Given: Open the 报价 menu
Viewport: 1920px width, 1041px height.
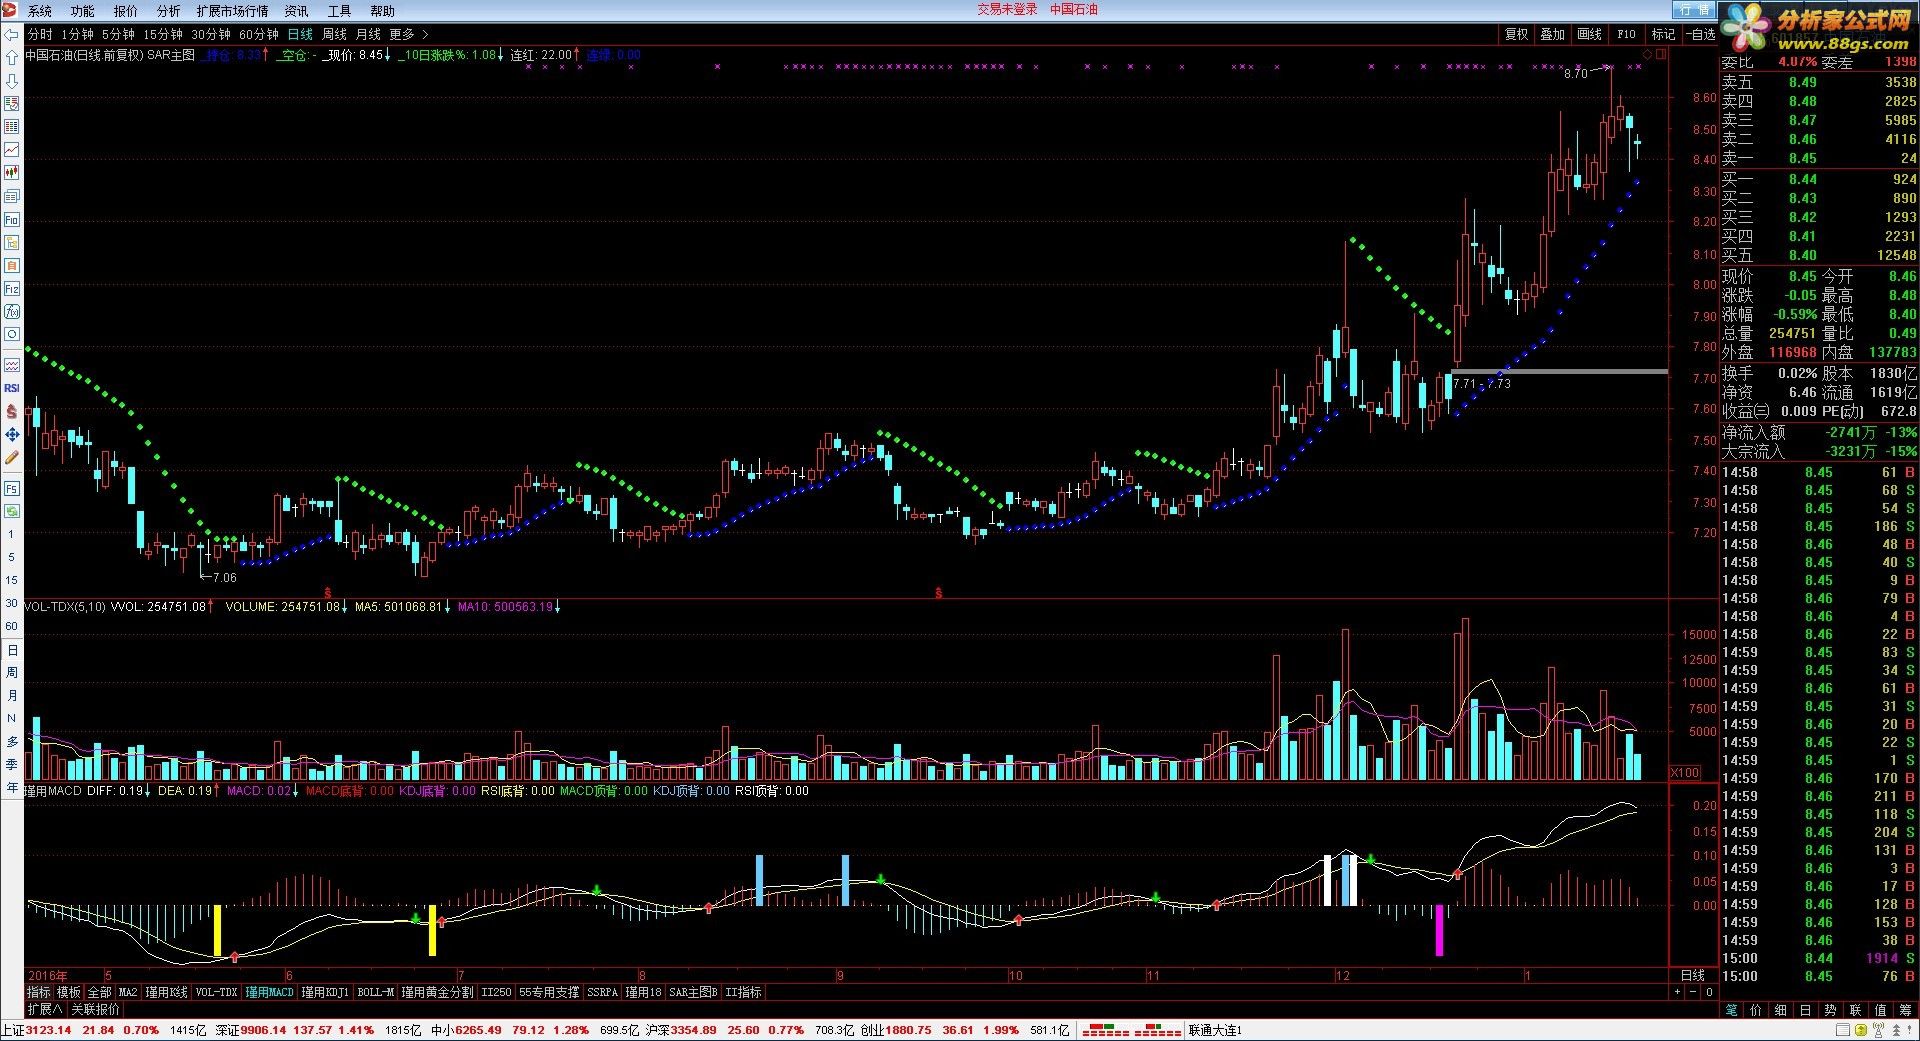Looking at the screenshot, I should click(x=126, y=11).
